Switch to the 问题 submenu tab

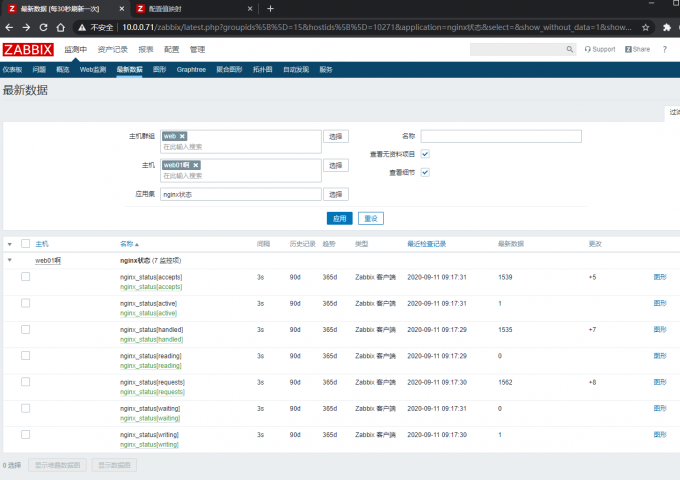[39, 69]
